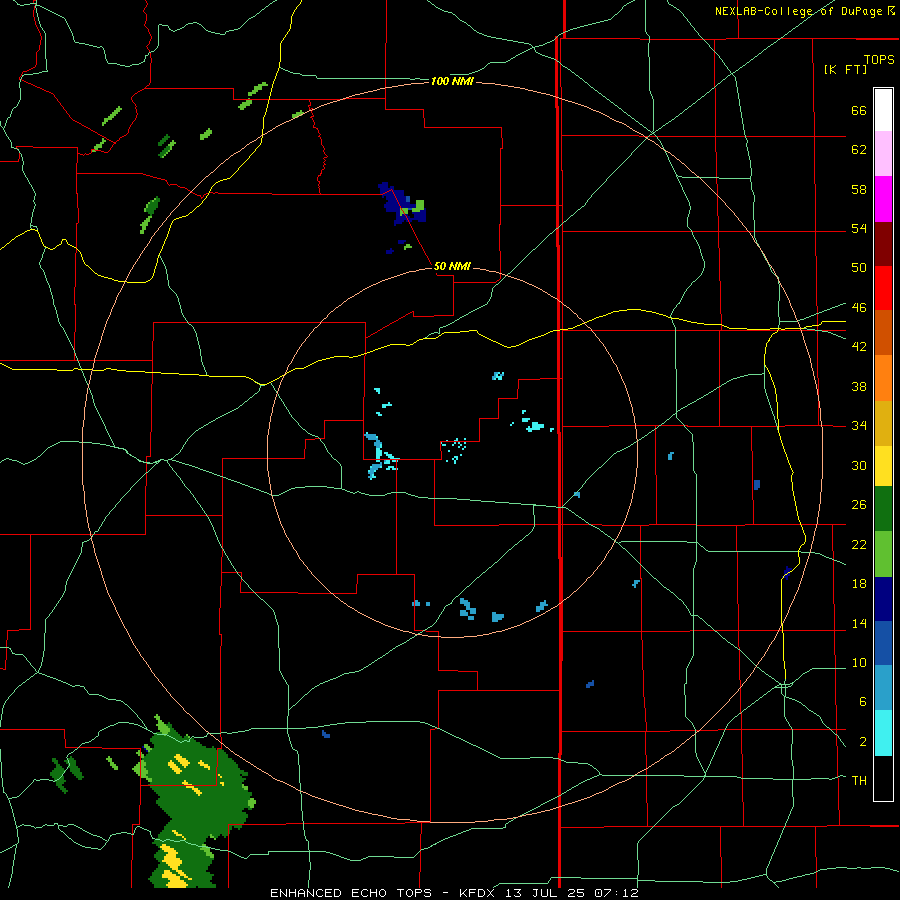Click the 50 NMI range ring label
This screenshot has width=900, height=900.
coord(452,266)
